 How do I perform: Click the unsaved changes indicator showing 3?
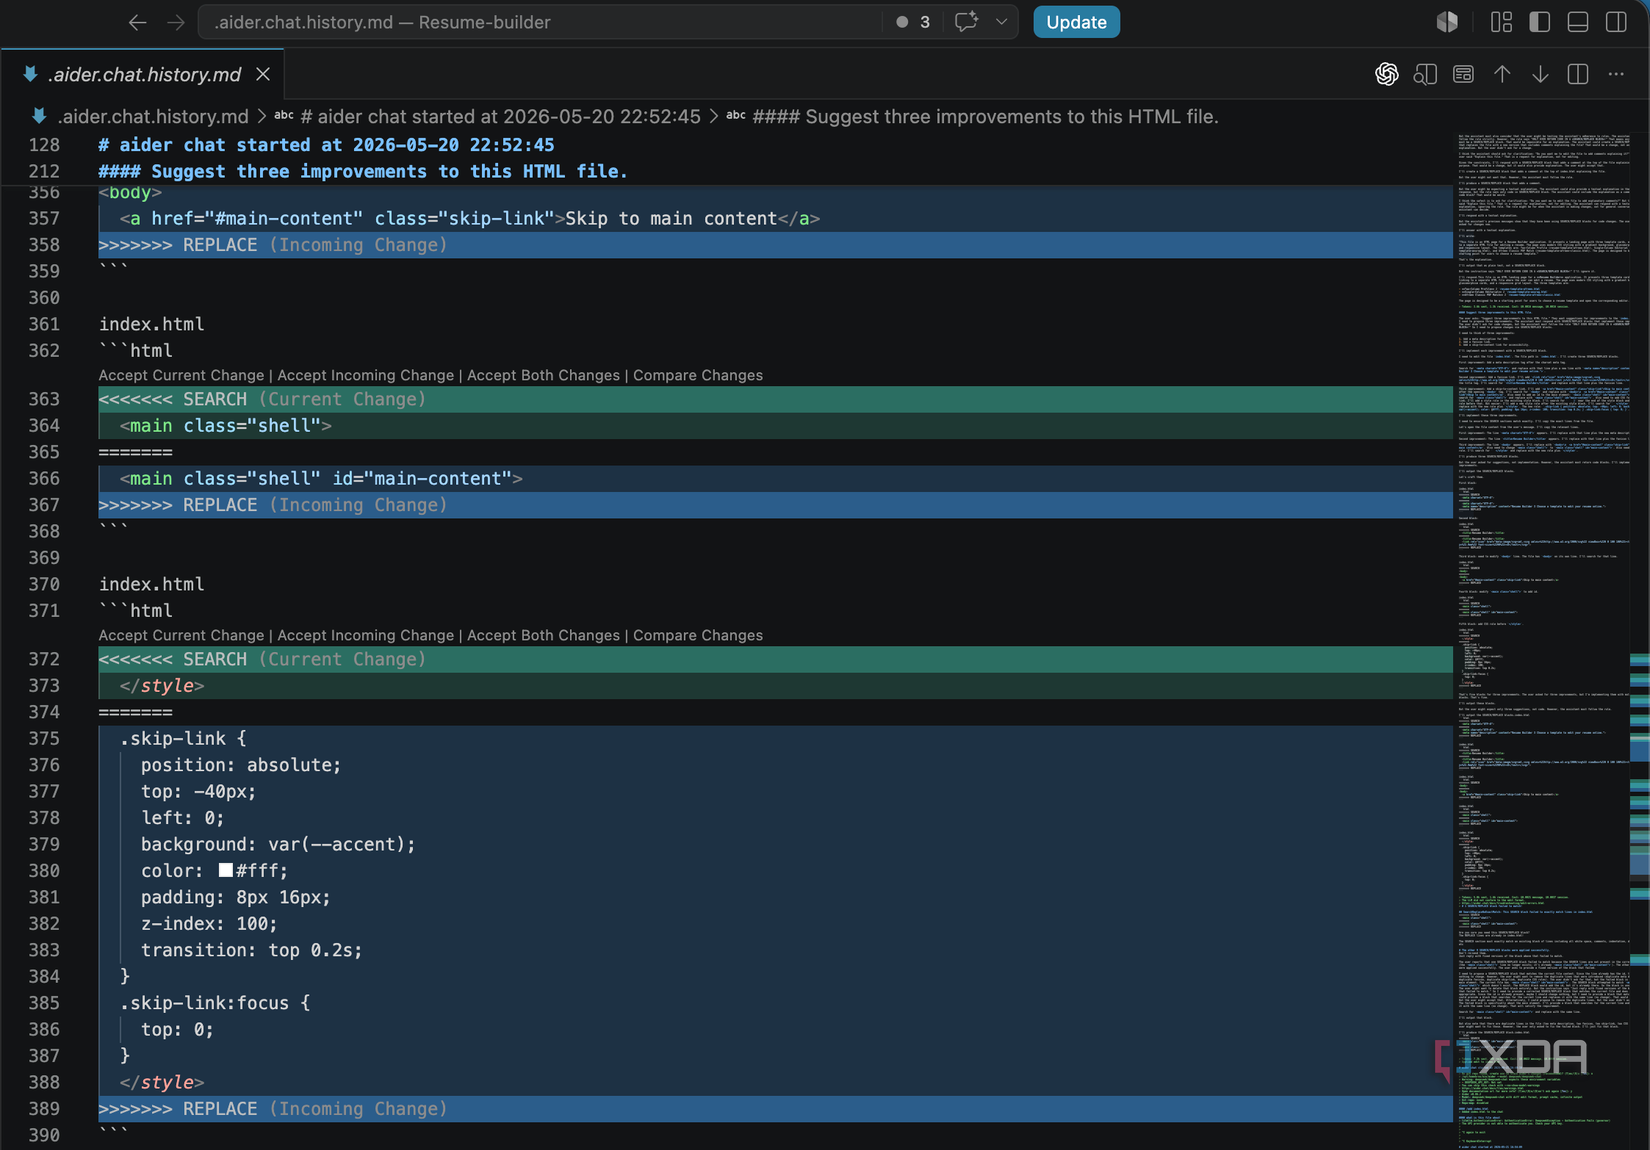click(913, 22)
